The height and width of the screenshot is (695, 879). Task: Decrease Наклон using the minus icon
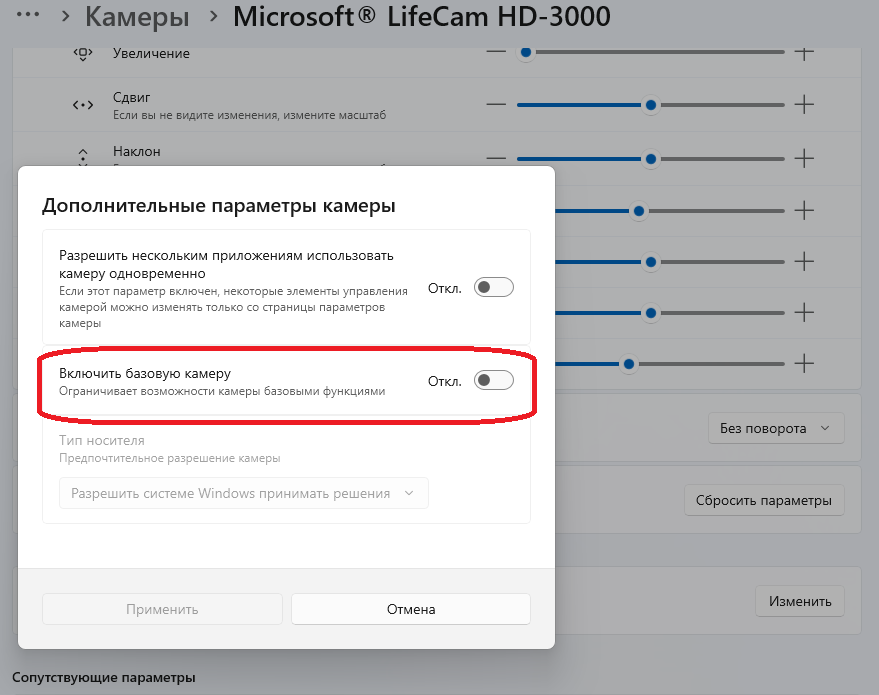[496, 159]
